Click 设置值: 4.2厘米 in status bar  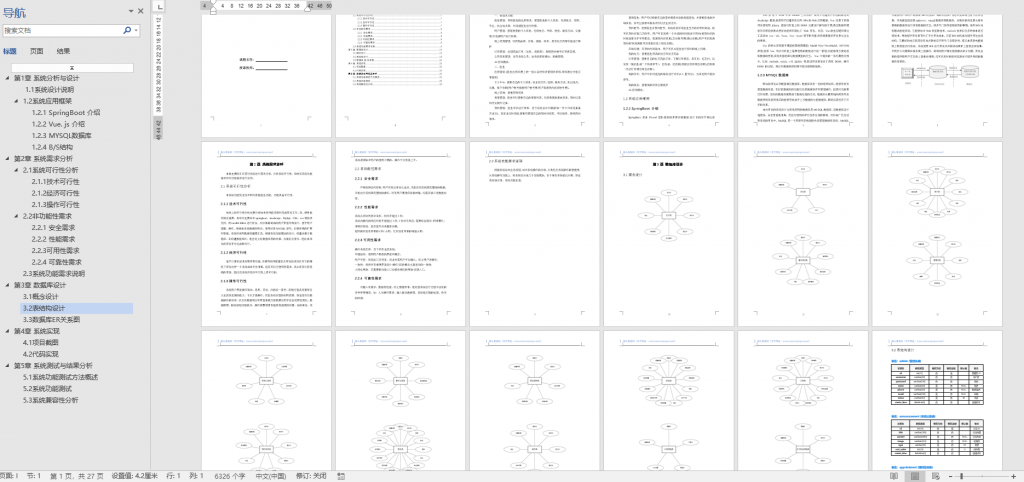tap(135, 476)
